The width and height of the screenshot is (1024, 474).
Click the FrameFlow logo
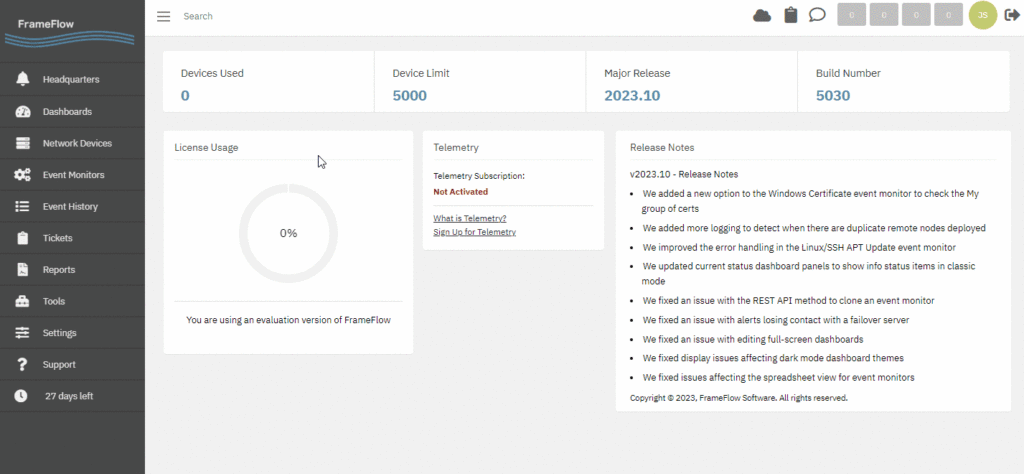coord(69,31)
